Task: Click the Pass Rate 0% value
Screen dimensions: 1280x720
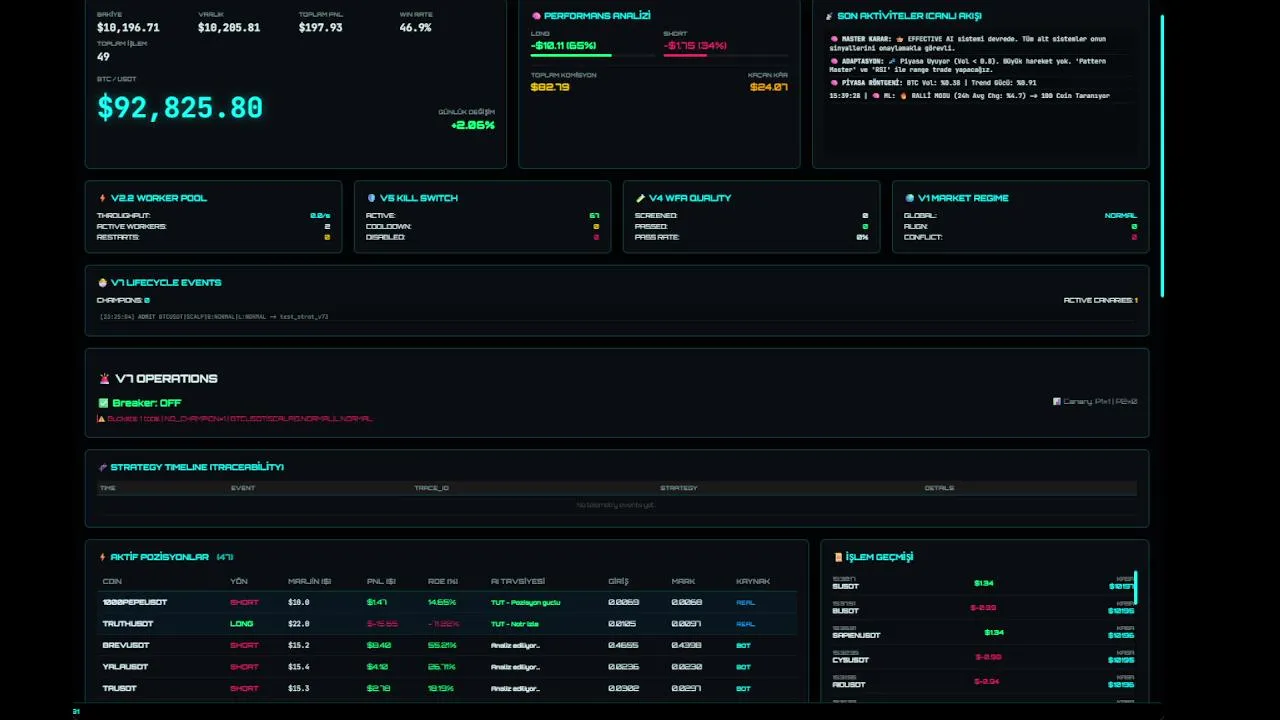Action: [x=862, y=238]
